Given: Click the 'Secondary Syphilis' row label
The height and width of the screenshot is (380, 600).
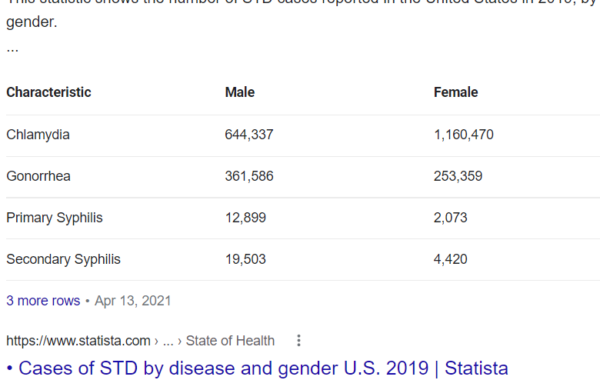Looking at the screenshot, I should coord(63,259).
